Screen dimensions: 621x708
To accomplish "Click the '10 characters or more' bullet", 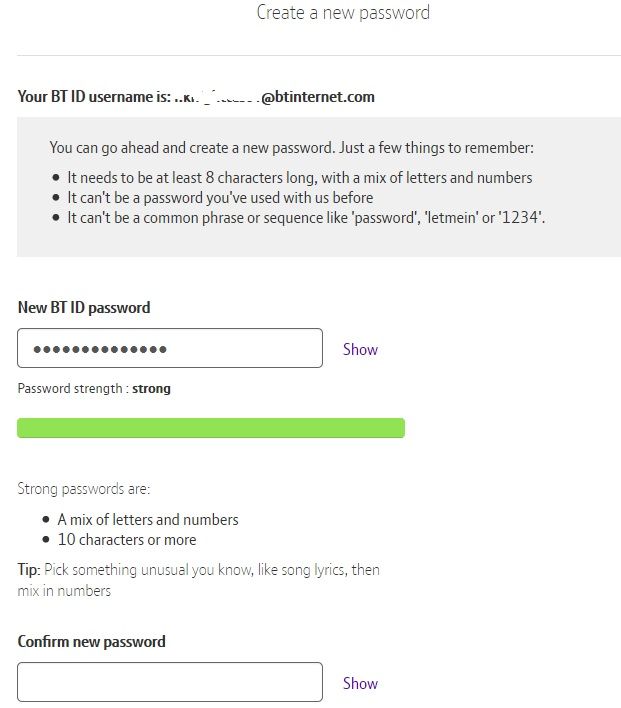I will click(127, 539).
